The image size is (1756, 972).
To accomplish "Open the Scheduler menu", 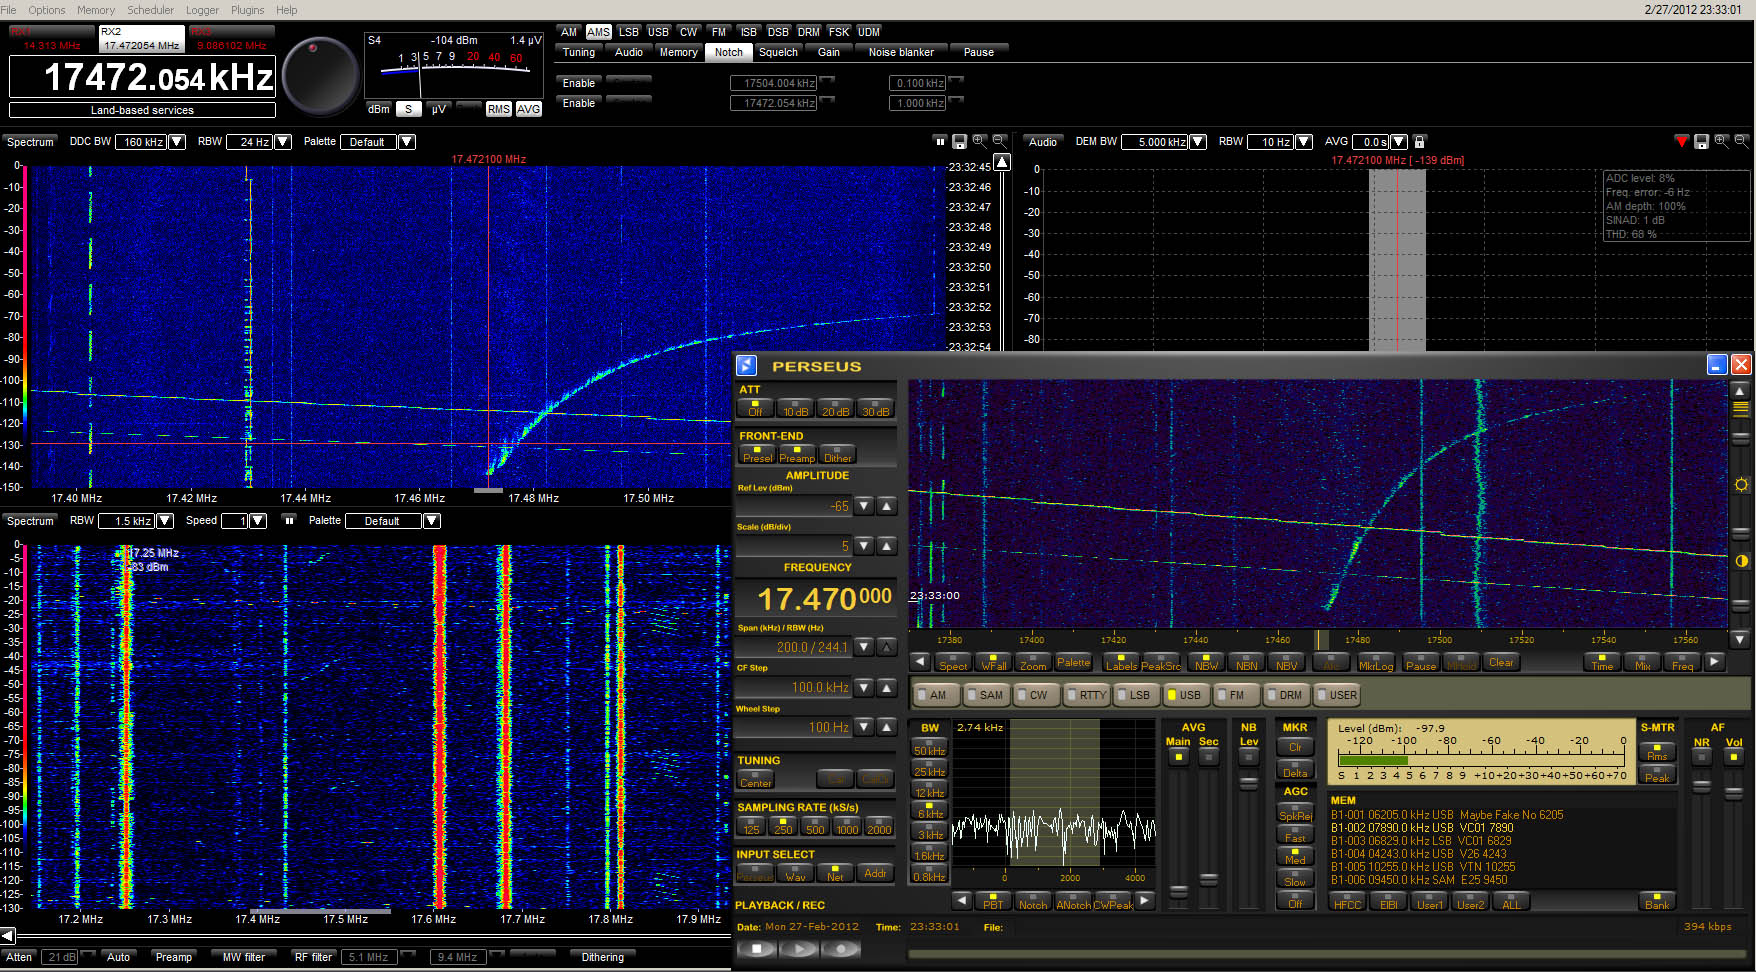I will (150, 10).
